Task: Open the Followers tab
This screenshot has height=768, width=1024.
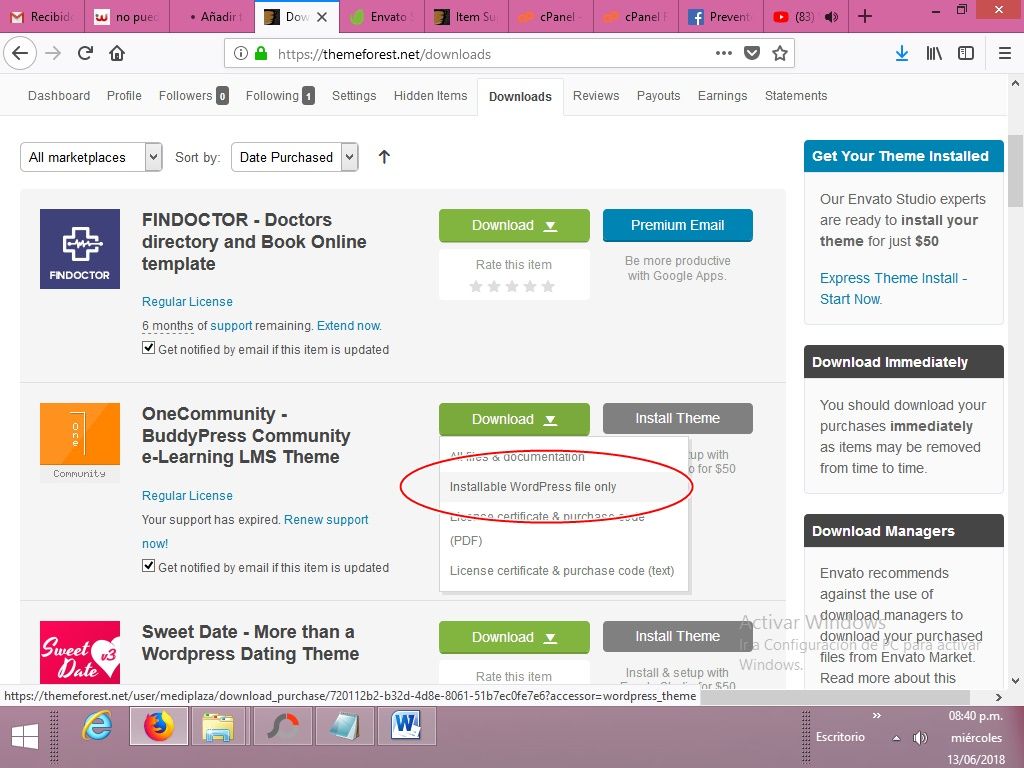Action: [193, 95]
